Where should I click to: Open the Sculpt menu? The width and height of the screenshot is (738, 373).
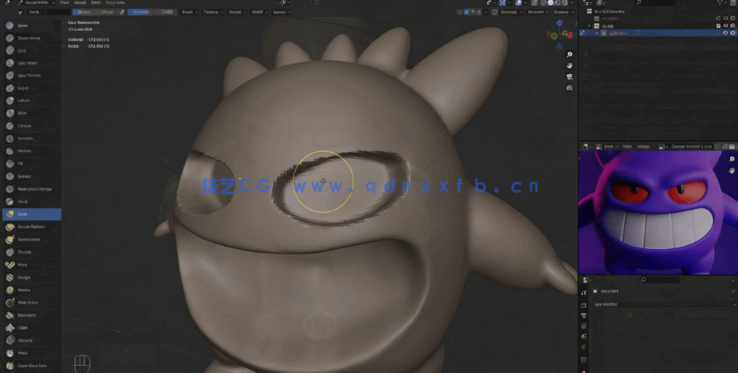point(80,2)
